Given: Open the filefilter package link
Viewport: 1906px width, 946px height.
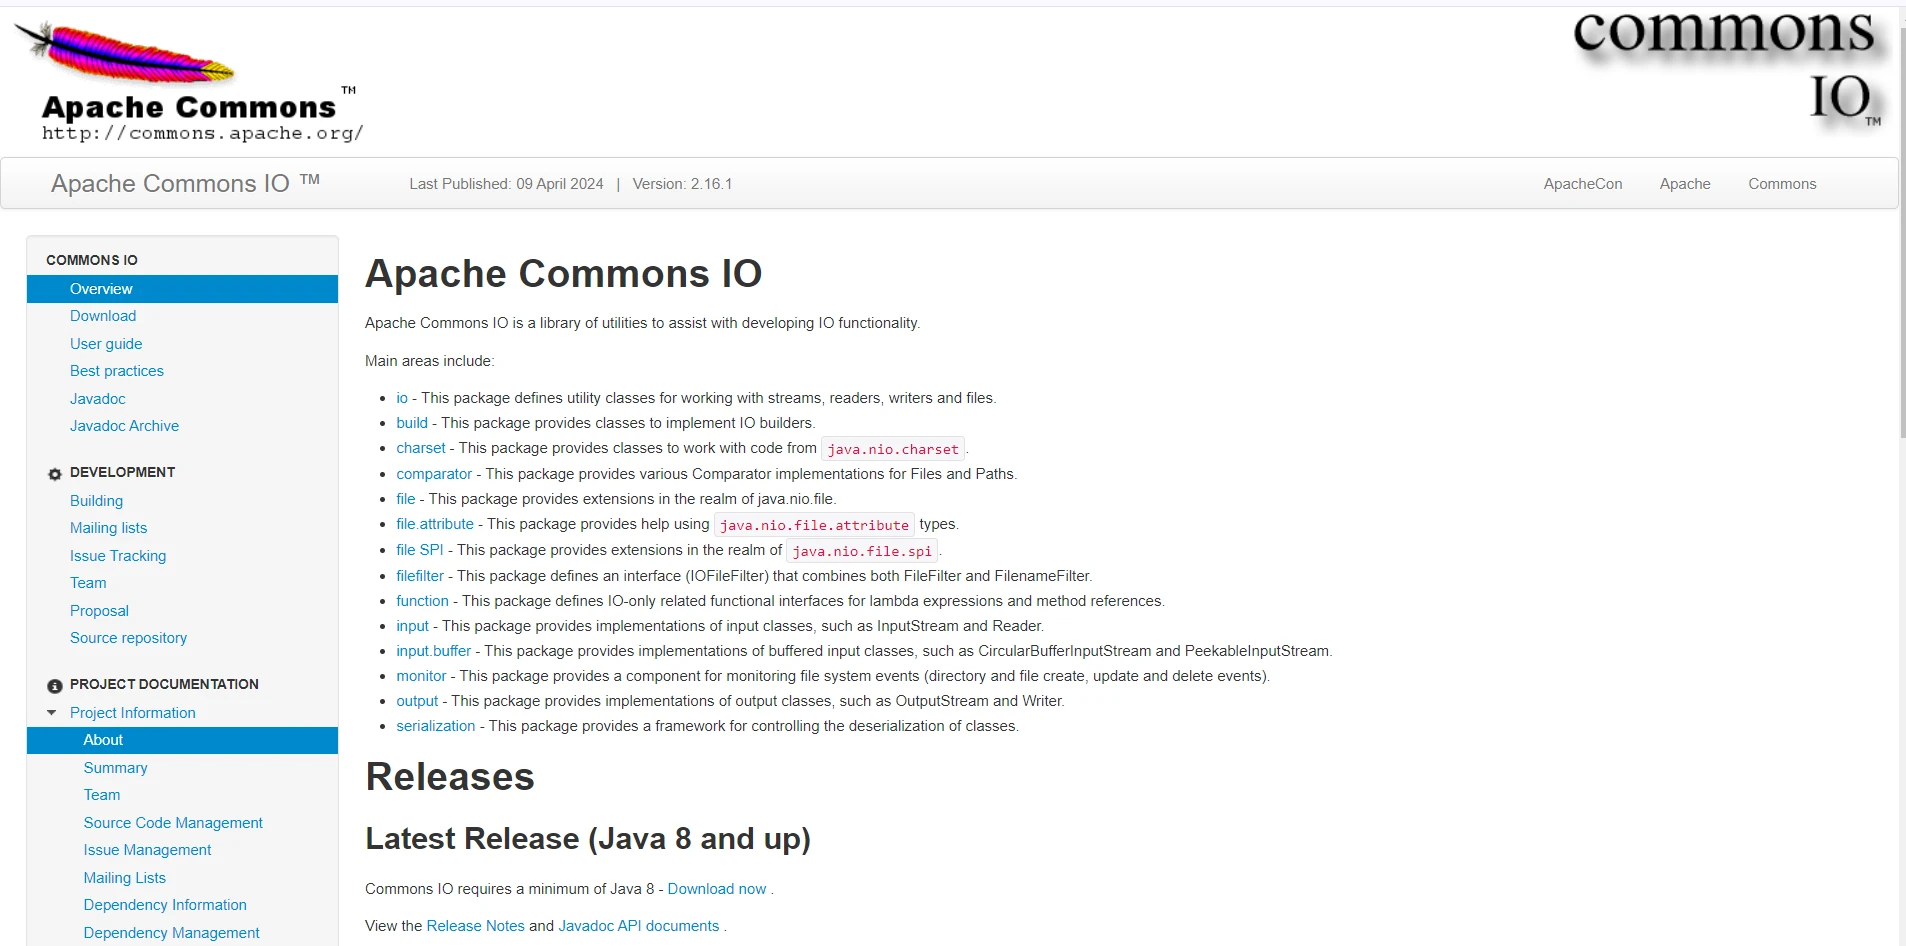Looking at the screenshot, I should 420,576.
